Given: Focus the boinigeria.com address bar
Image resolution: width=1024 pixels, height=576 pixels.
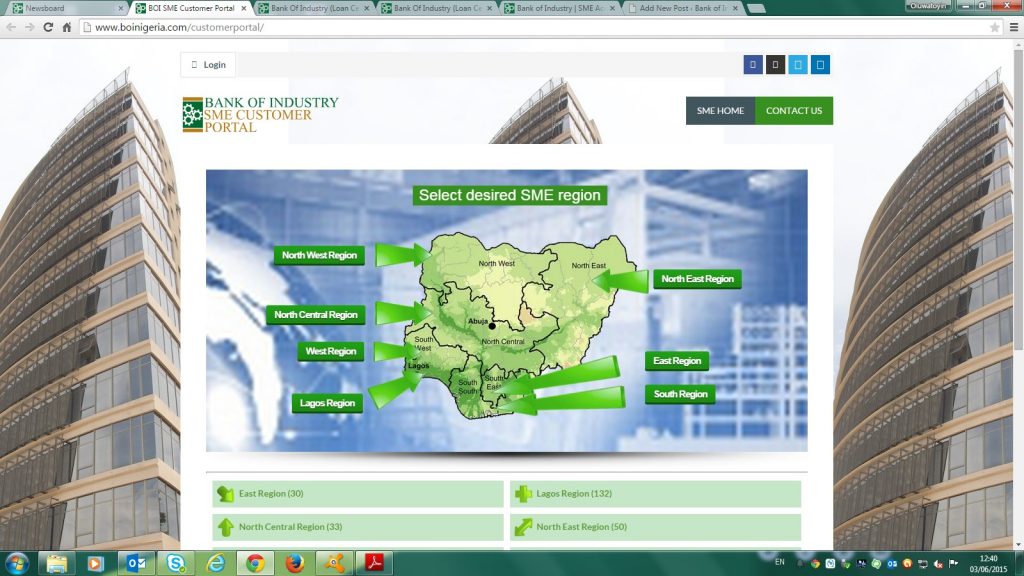Looking at the screenshot, I should (536, 27).
